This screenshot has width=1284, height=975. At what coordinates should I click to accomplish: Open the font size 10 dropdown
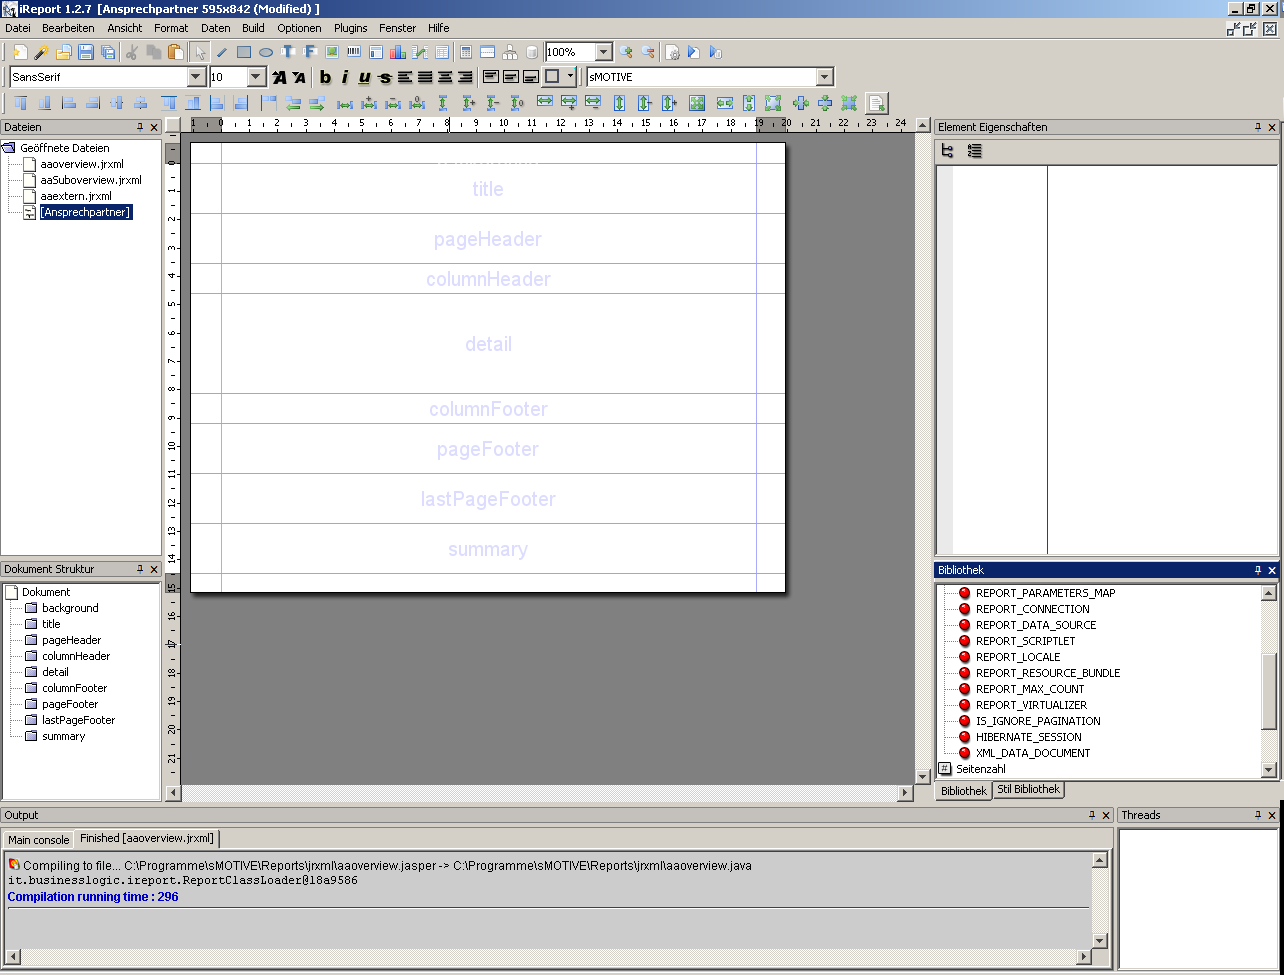[x=256, y=77]
